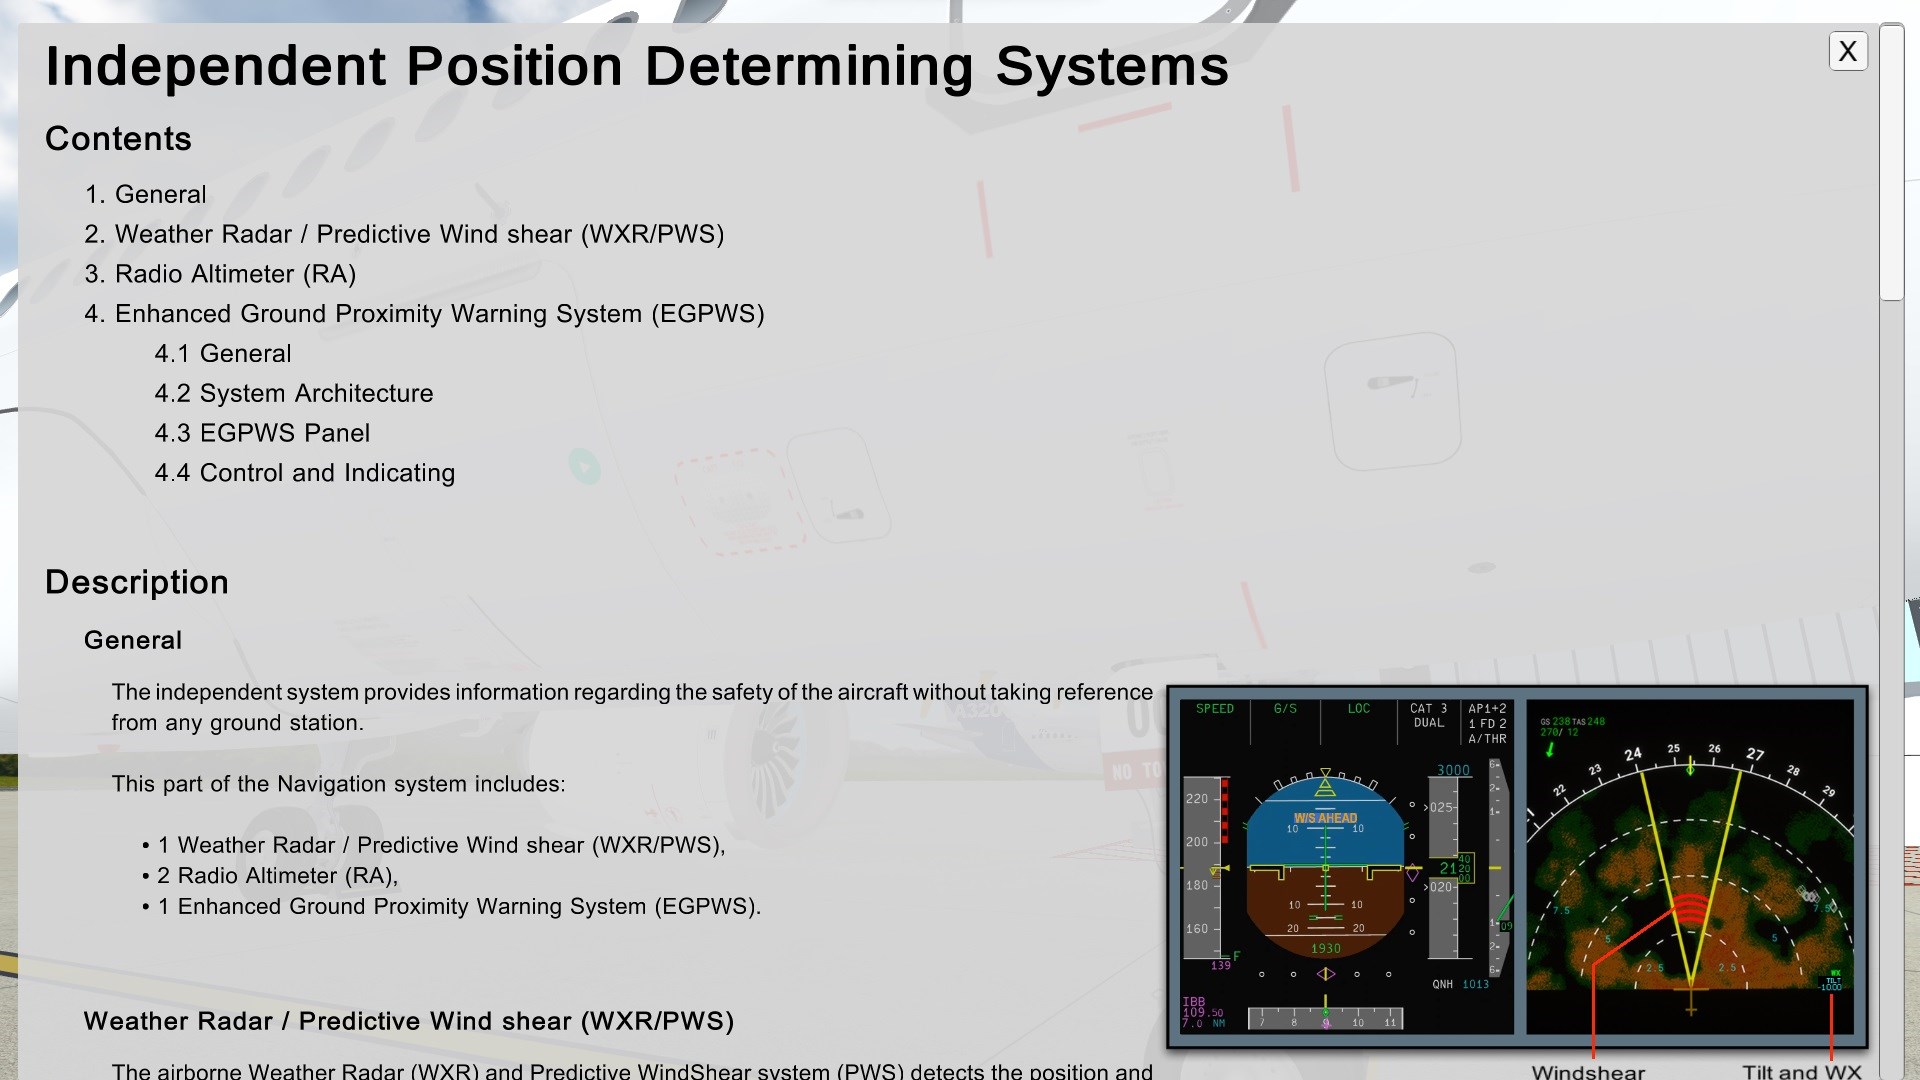The width and height of the screenshot is (1920, 1080).
Task: Expand the 4.4 Control and Indicating subsection
Action: coord(304,473)
